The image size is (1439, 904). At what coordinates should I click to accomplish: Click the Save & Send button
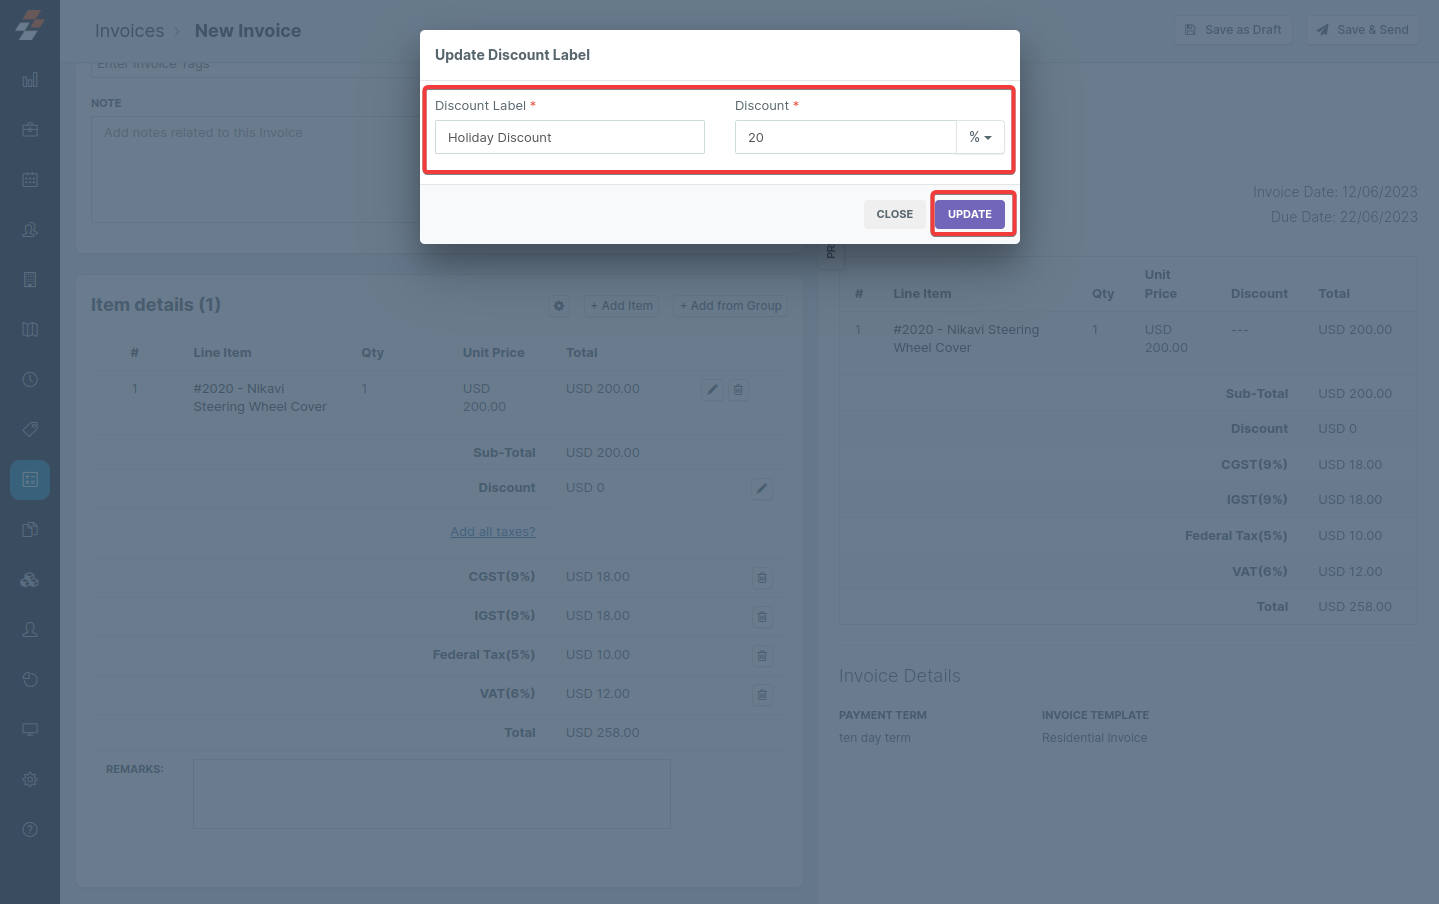coord(1363,30)
